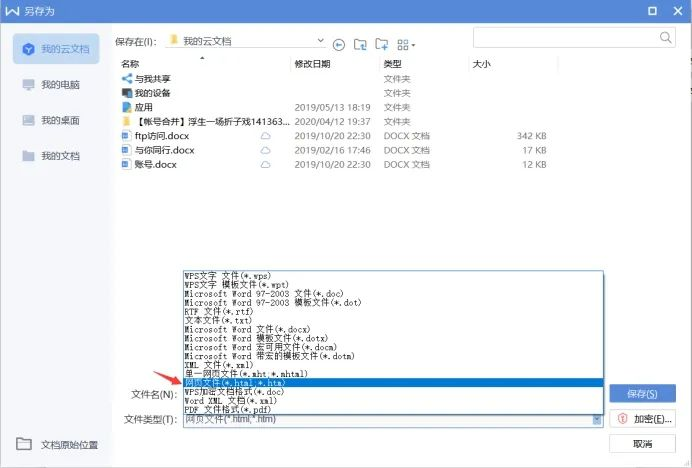Open the 保存在 location dropdown

click(245, 42)
